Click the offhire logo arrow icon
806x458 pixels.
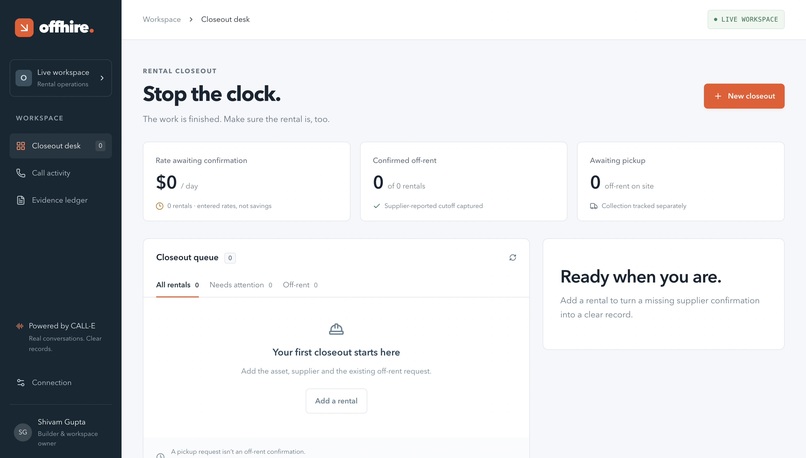coord(24,27)
